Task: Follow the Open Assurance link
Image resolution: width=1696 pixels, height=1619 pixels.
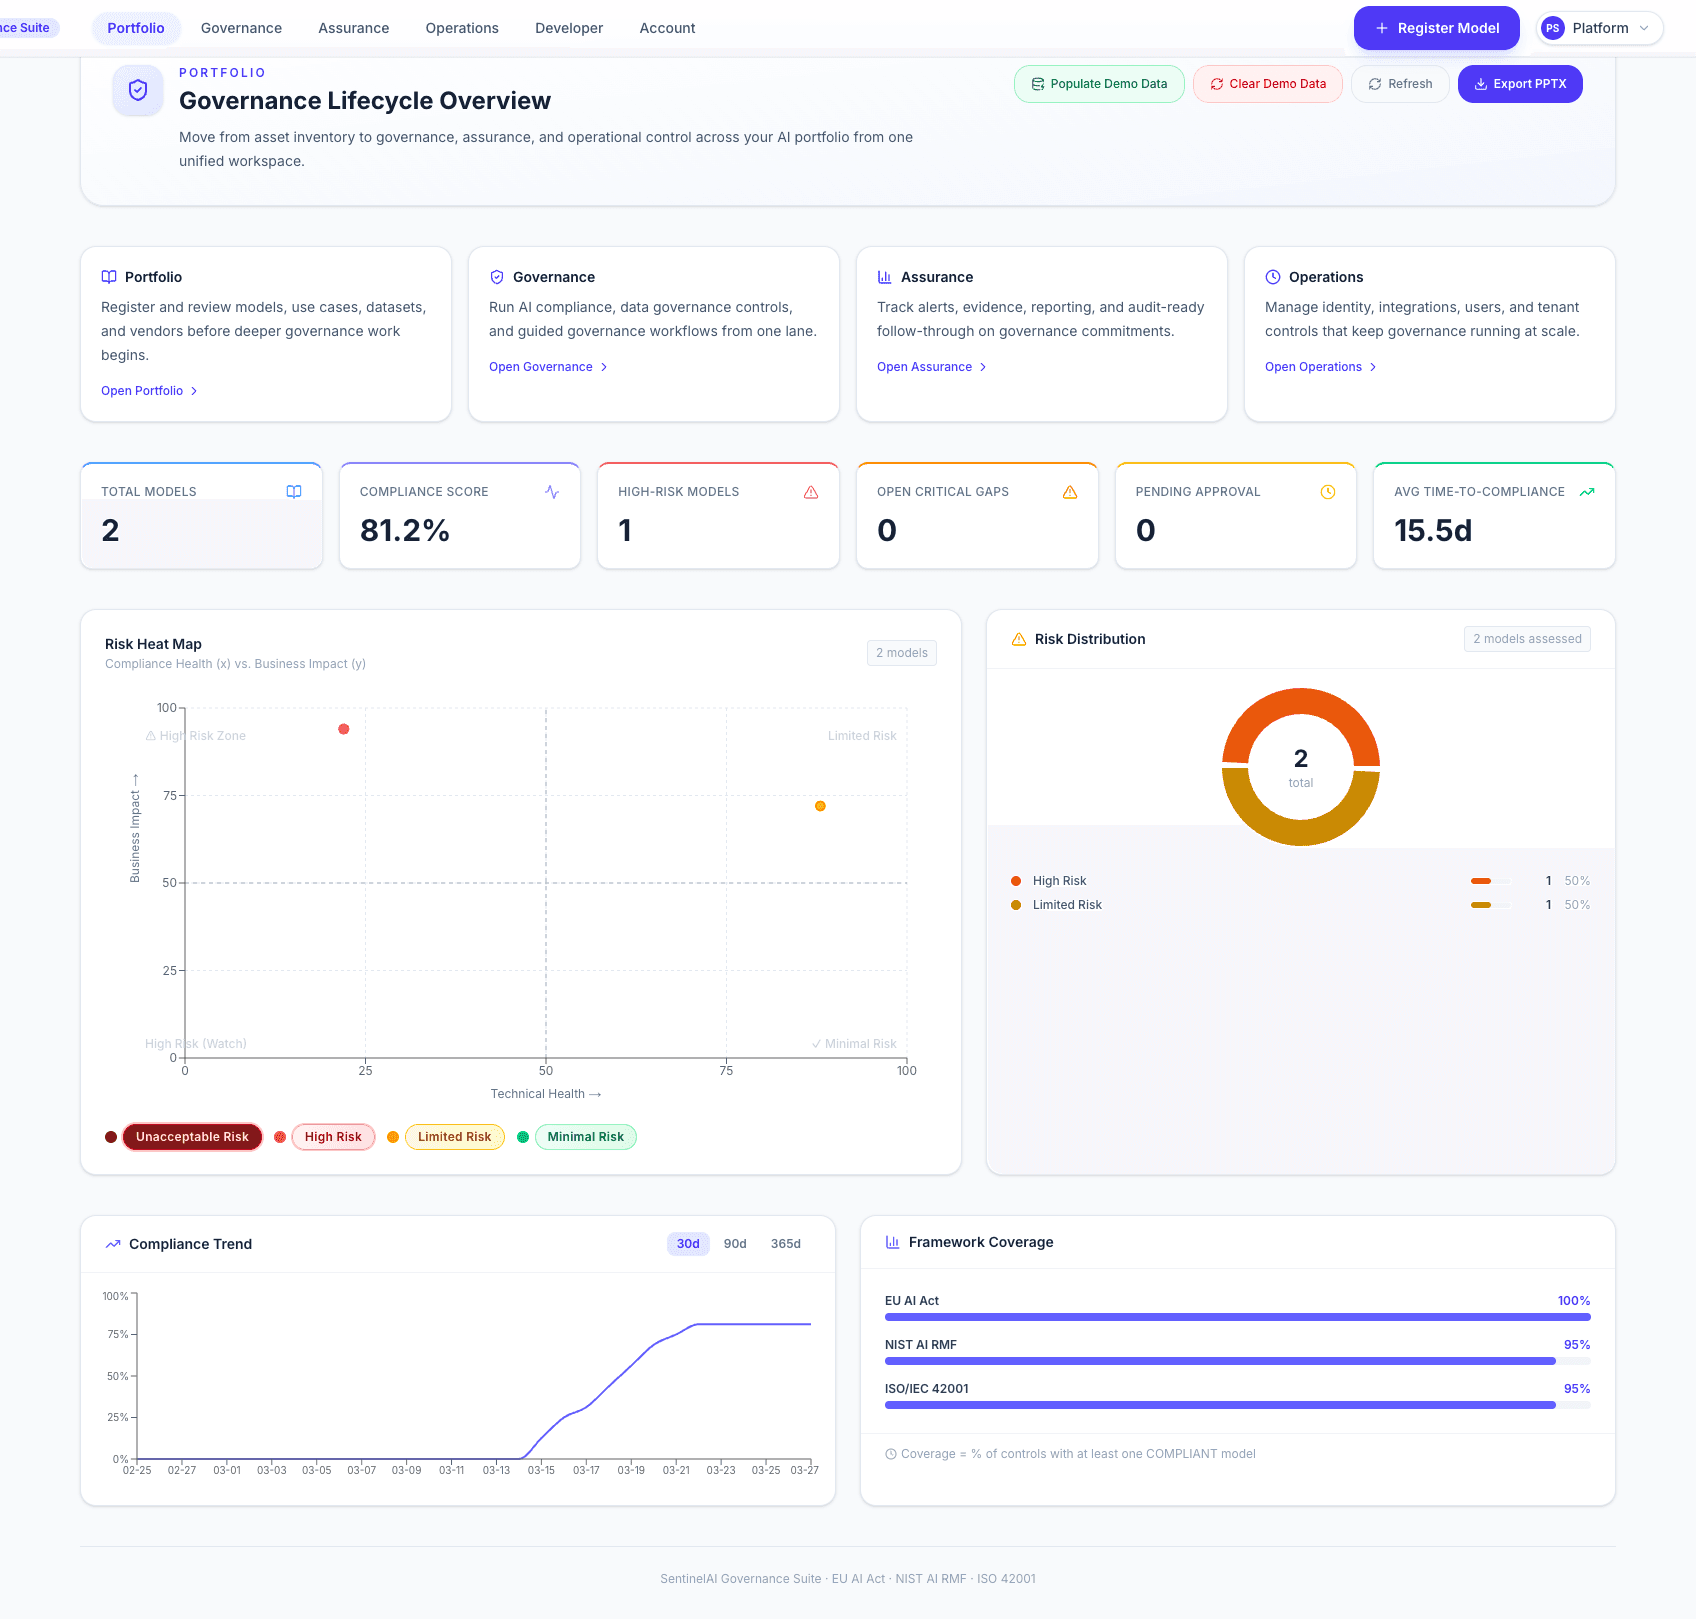Action: coord(932,367)
